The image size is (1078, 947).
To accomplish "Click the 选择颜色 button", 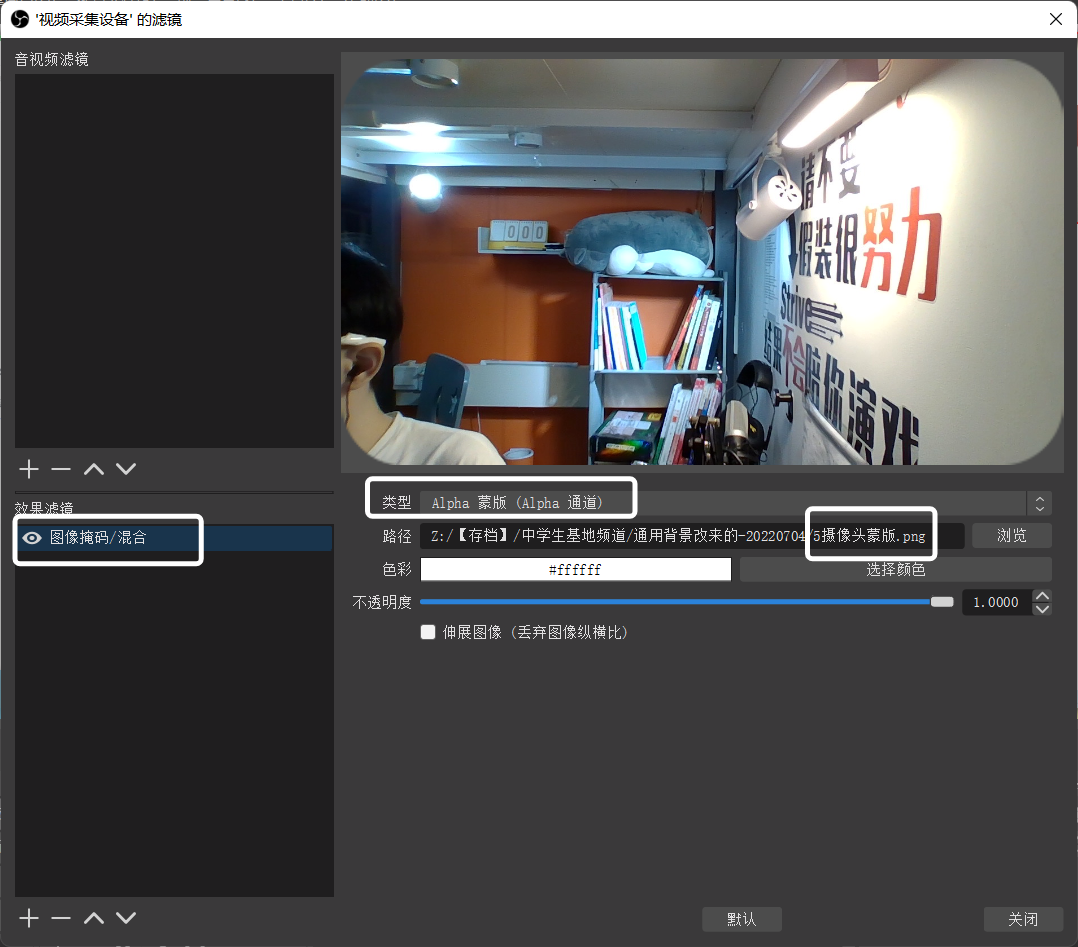I will pyautogui.click(x=895, y=570).
